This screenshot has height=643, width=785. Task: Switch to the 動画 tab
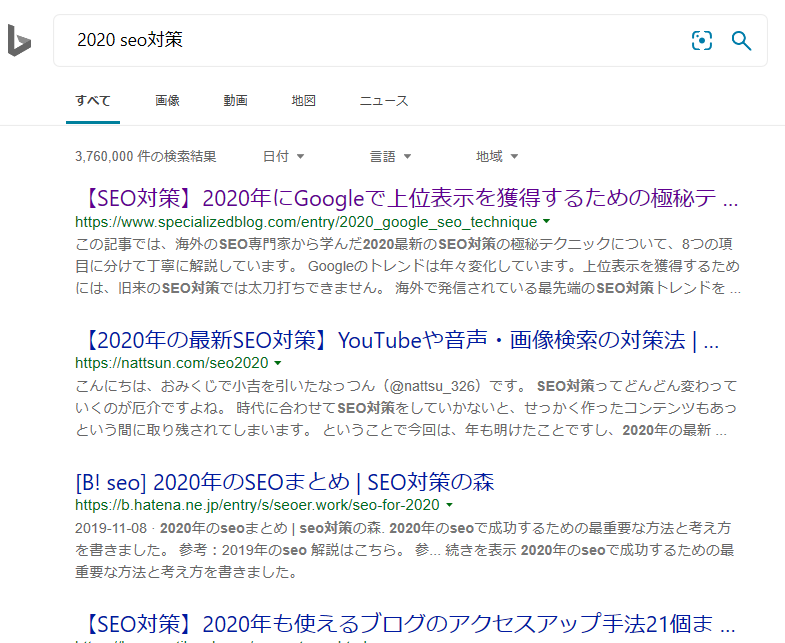pyautogui.click(x=235, y=101)
